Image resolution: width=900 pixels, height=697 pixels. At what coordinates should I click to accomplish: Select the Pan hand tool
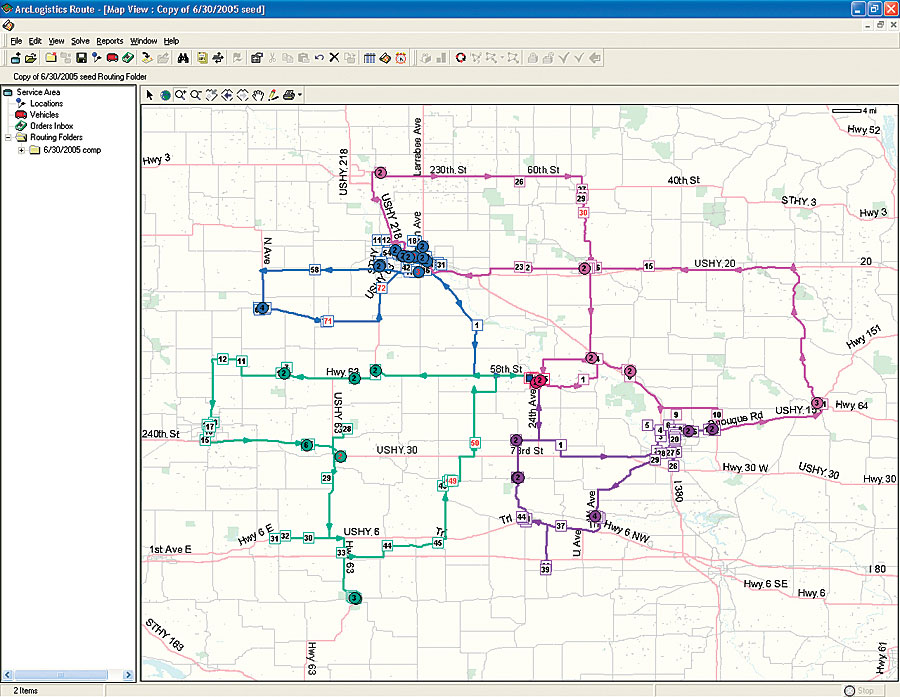pyautogui.click(x=258, y=96)
